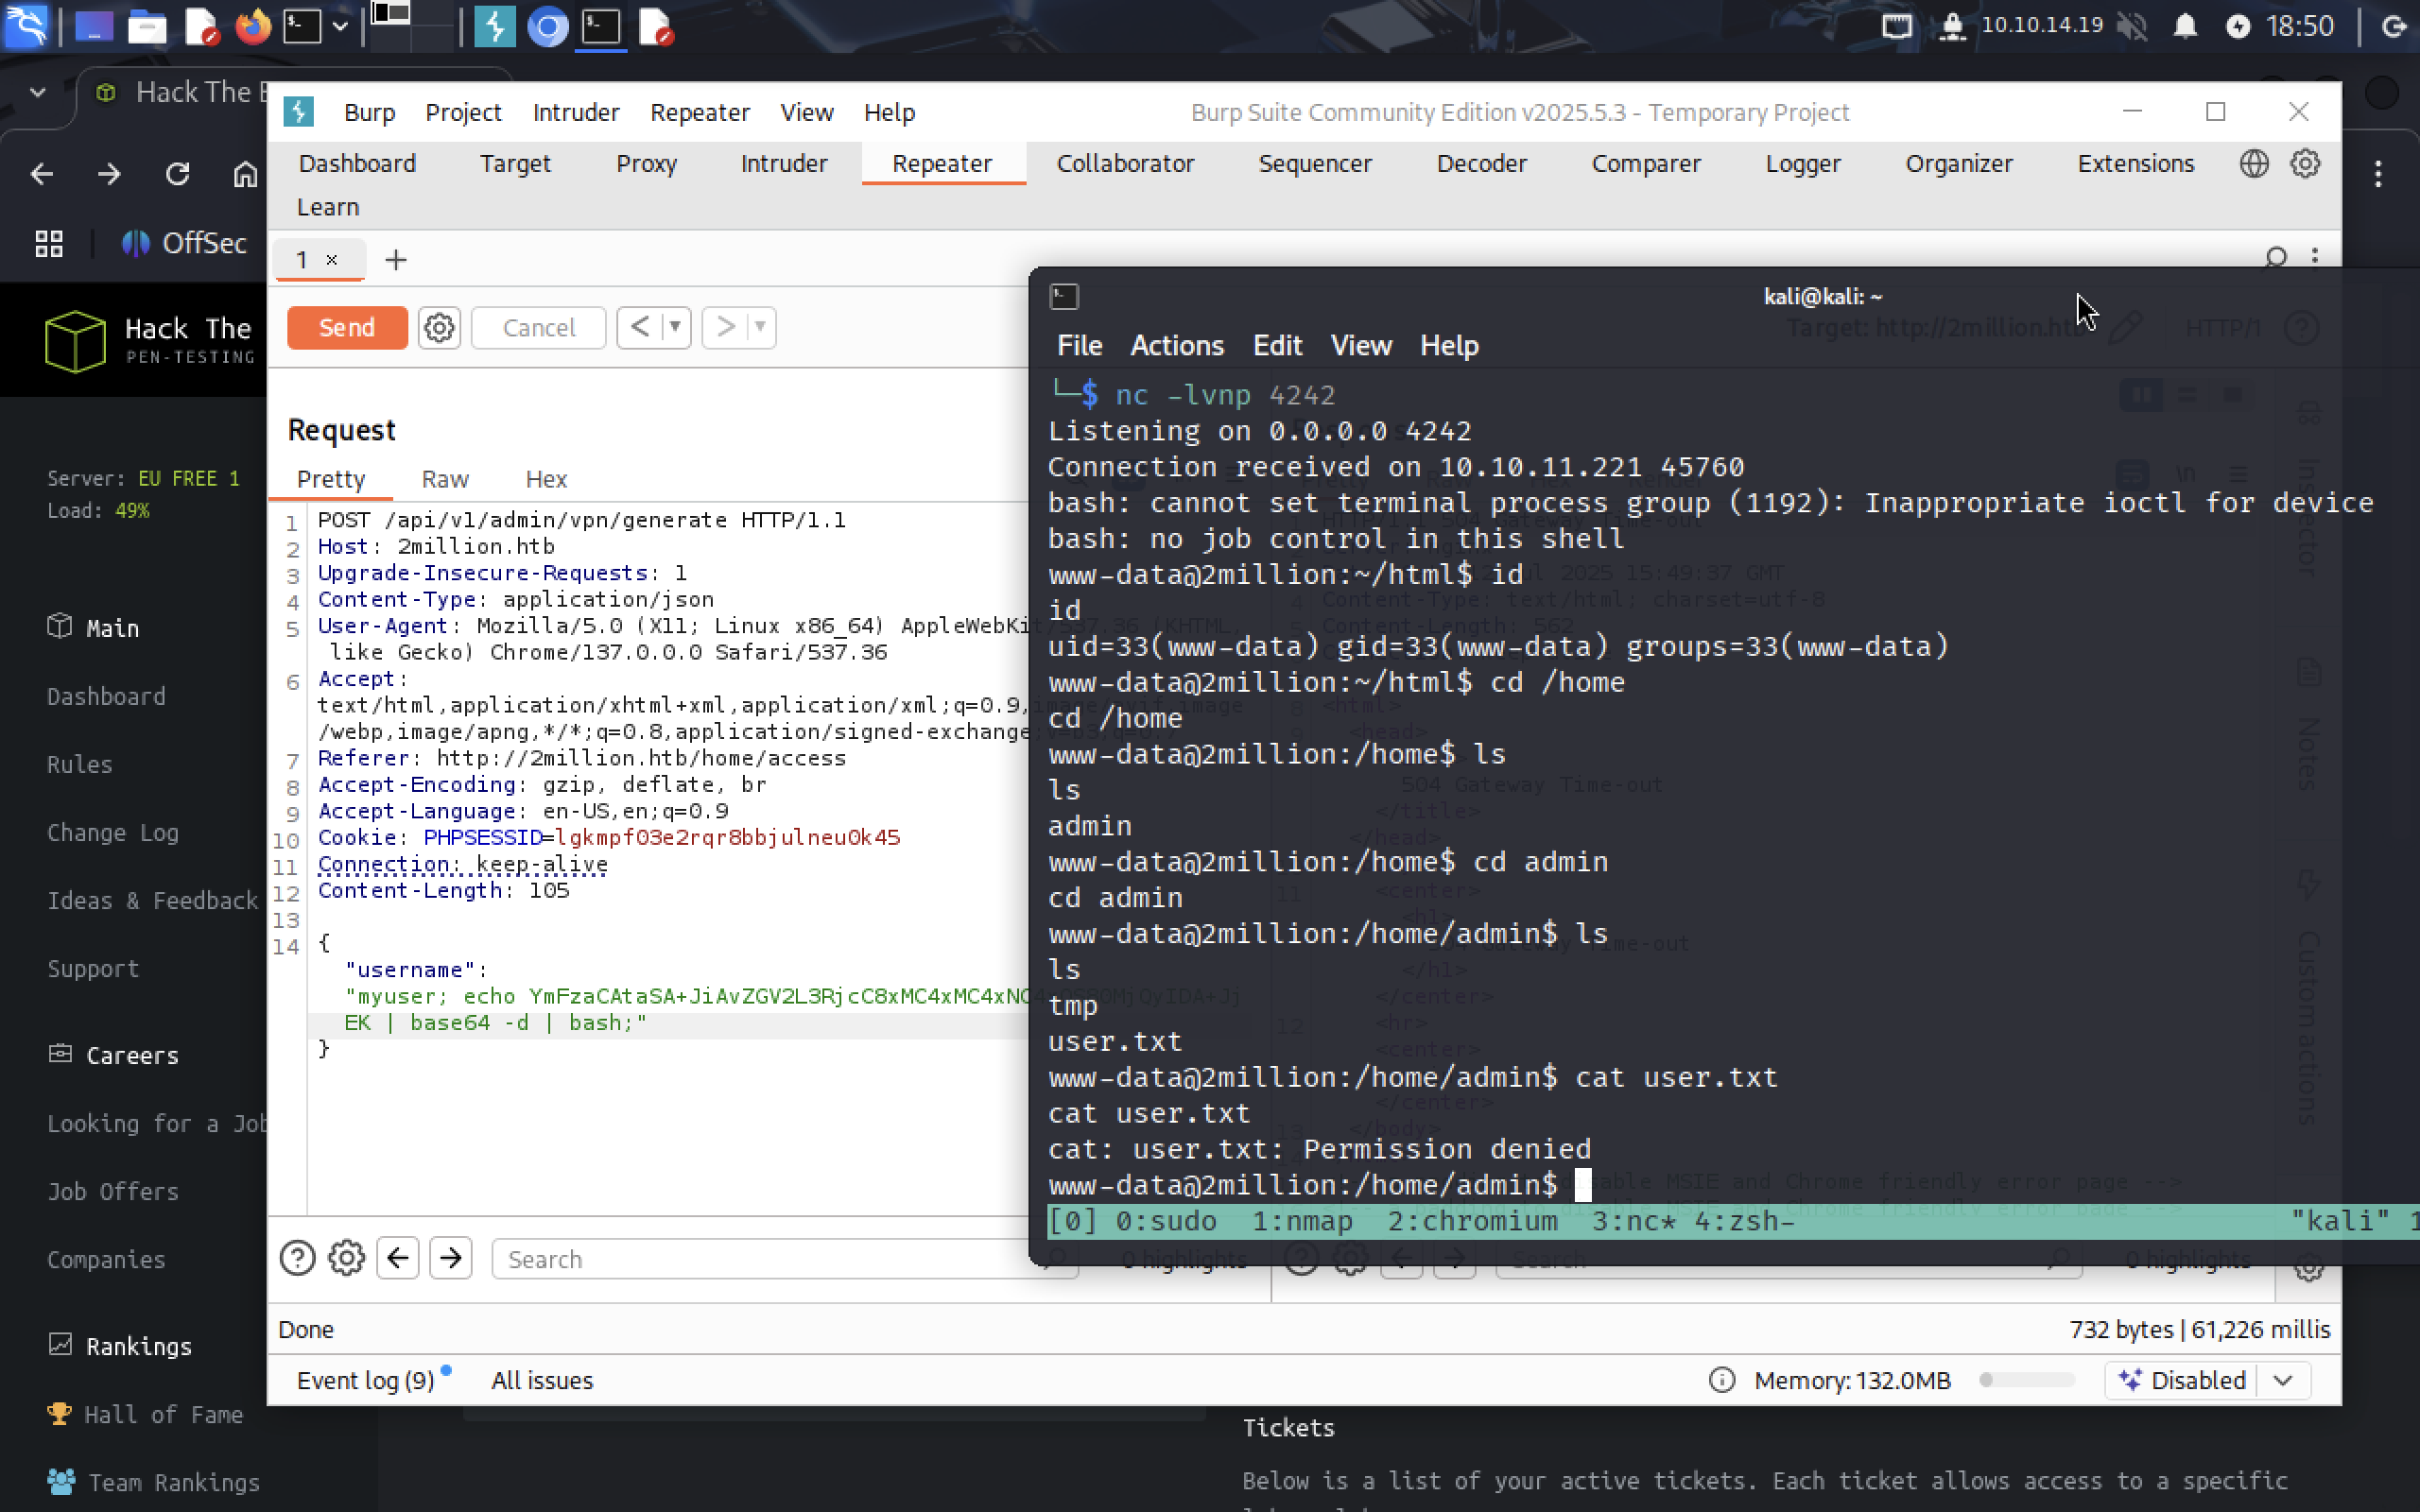This screenshot has width=2420, height=1512.
Task: Open request search settings gear
Action: click(346, 1258)
